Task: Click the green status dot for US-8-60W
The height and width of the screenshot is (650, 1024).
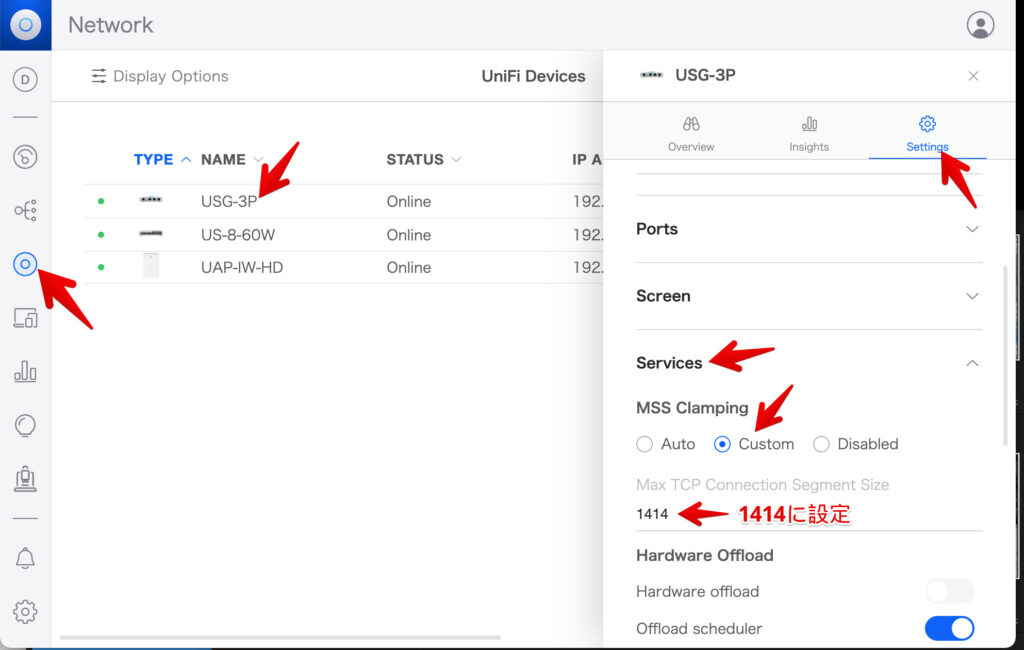Action: coord(101,234)
